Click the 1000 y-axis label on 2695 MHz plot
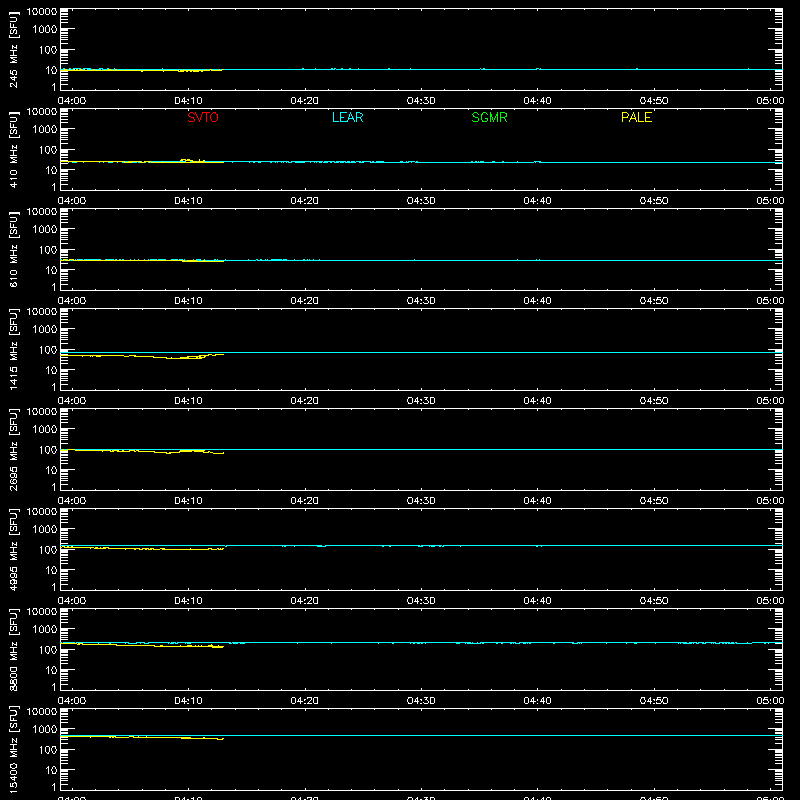This screenshot has width=800, height=800. click(x=45, y=430)
